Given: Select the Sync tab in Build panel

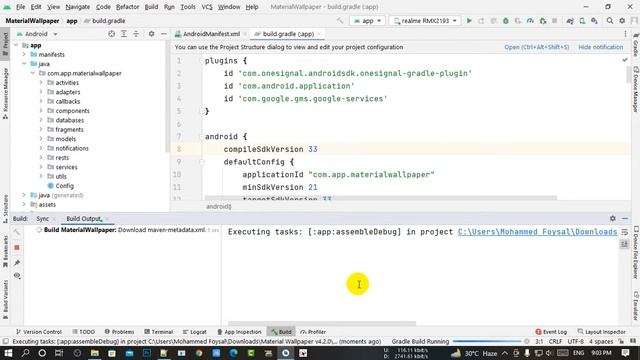Looking at the screenshot, I should (42, 219).
